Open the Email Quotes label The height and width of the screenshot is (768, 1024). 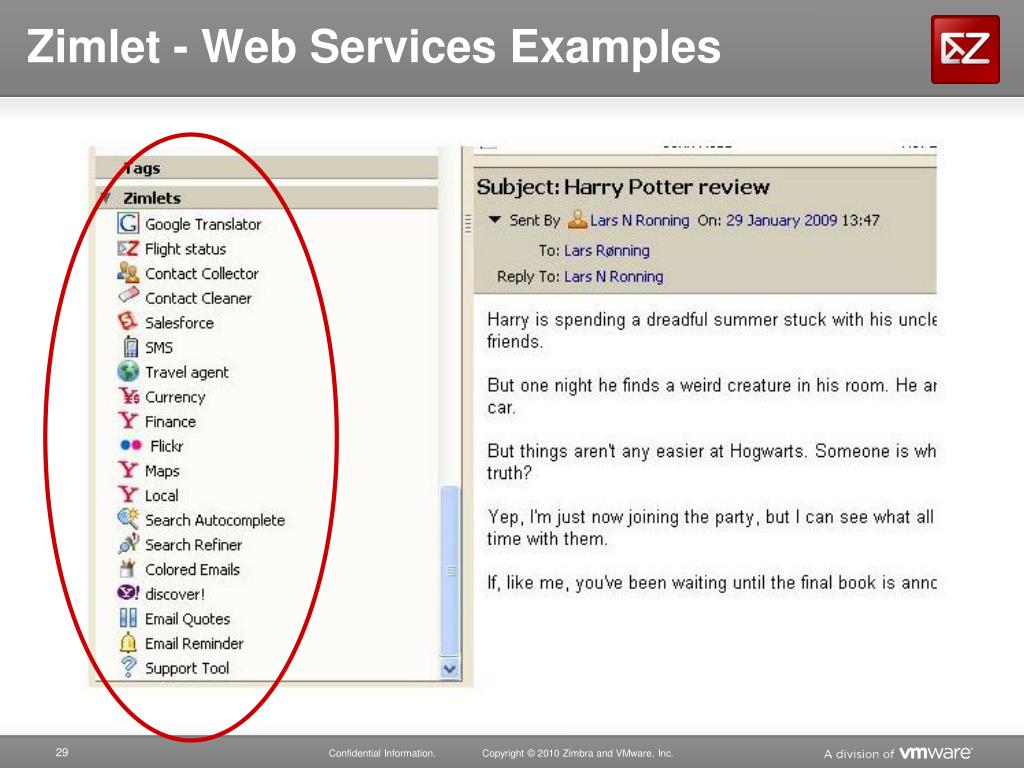click(187, 619)
